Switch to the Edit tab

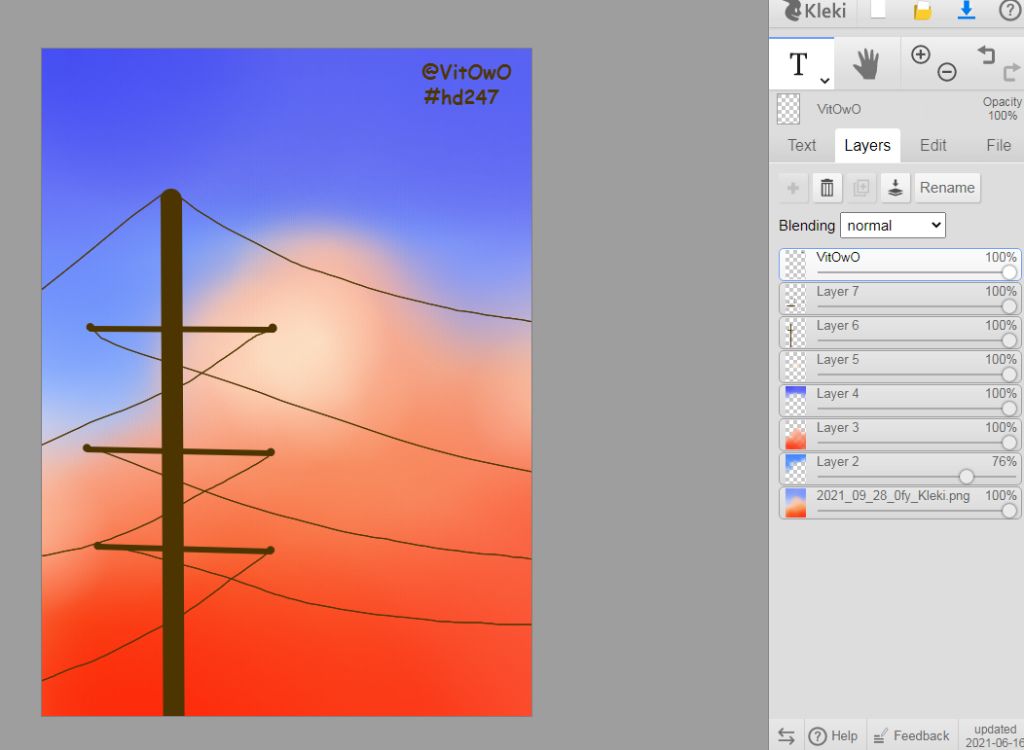click(933, 145)
